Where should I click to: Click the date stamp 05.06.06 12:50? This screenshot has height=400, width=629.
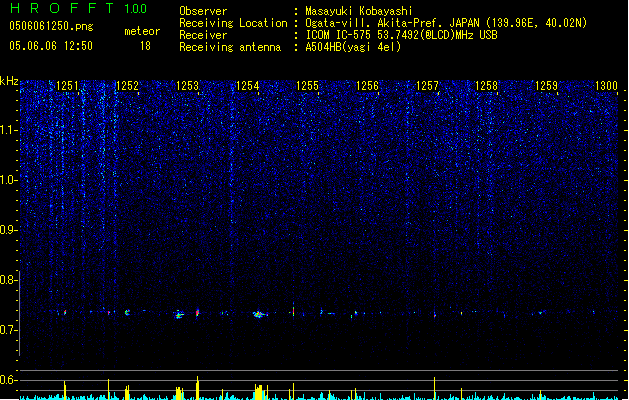(x=51, y=46)
